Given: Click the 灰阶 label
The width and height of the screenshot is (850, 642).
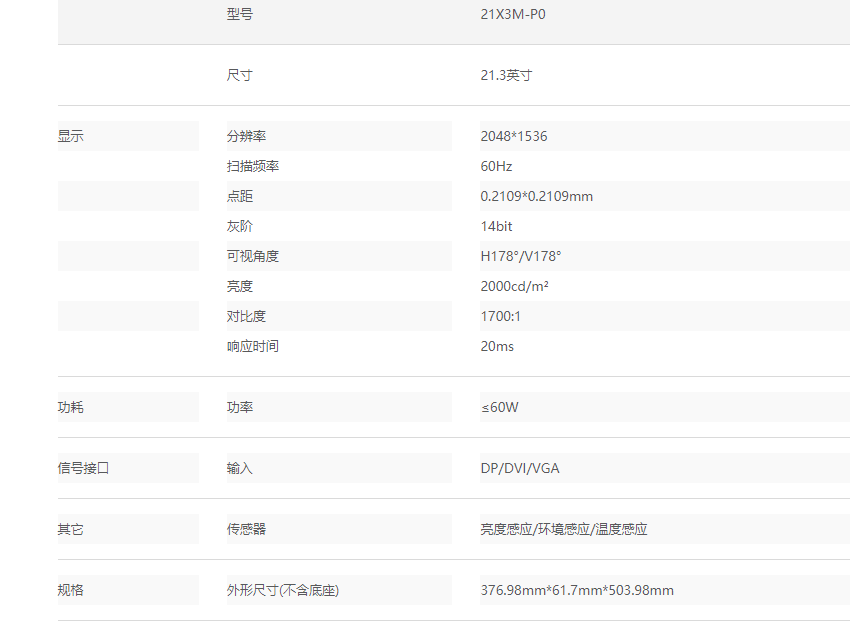Looking at the screenshot, I should 240,226.
